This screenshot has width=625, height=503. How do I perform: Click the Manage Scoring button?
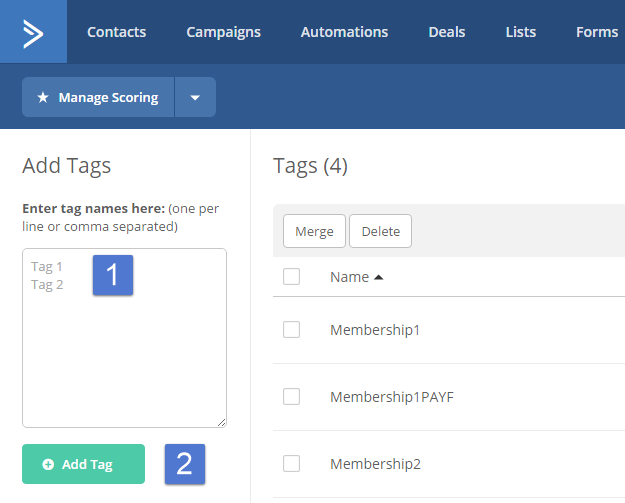point(98,97)
